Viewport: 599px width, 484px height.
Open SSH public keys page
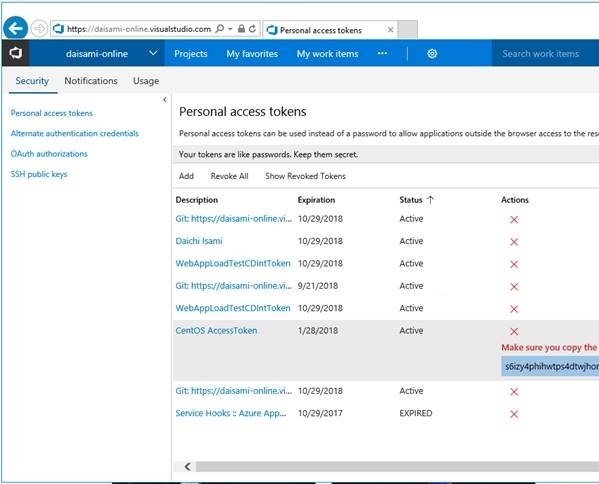(39, 174)
